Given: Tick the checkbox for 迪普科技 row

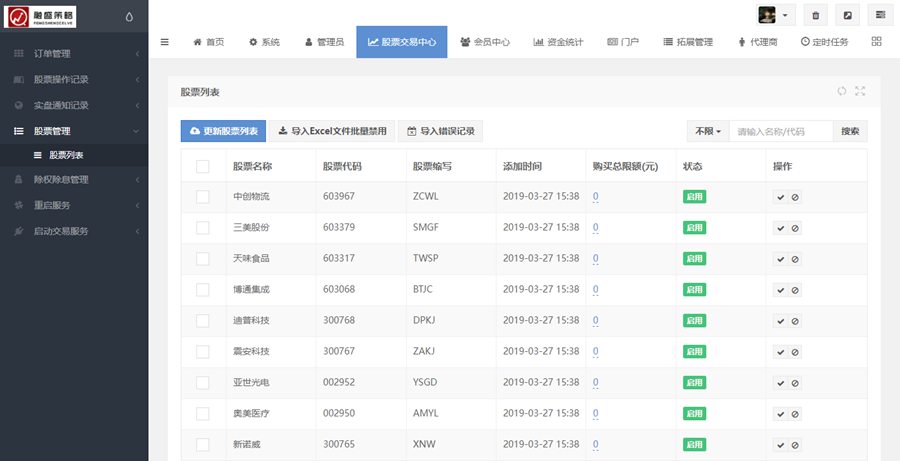Looking at the screenshot, I should pos(203,321).
